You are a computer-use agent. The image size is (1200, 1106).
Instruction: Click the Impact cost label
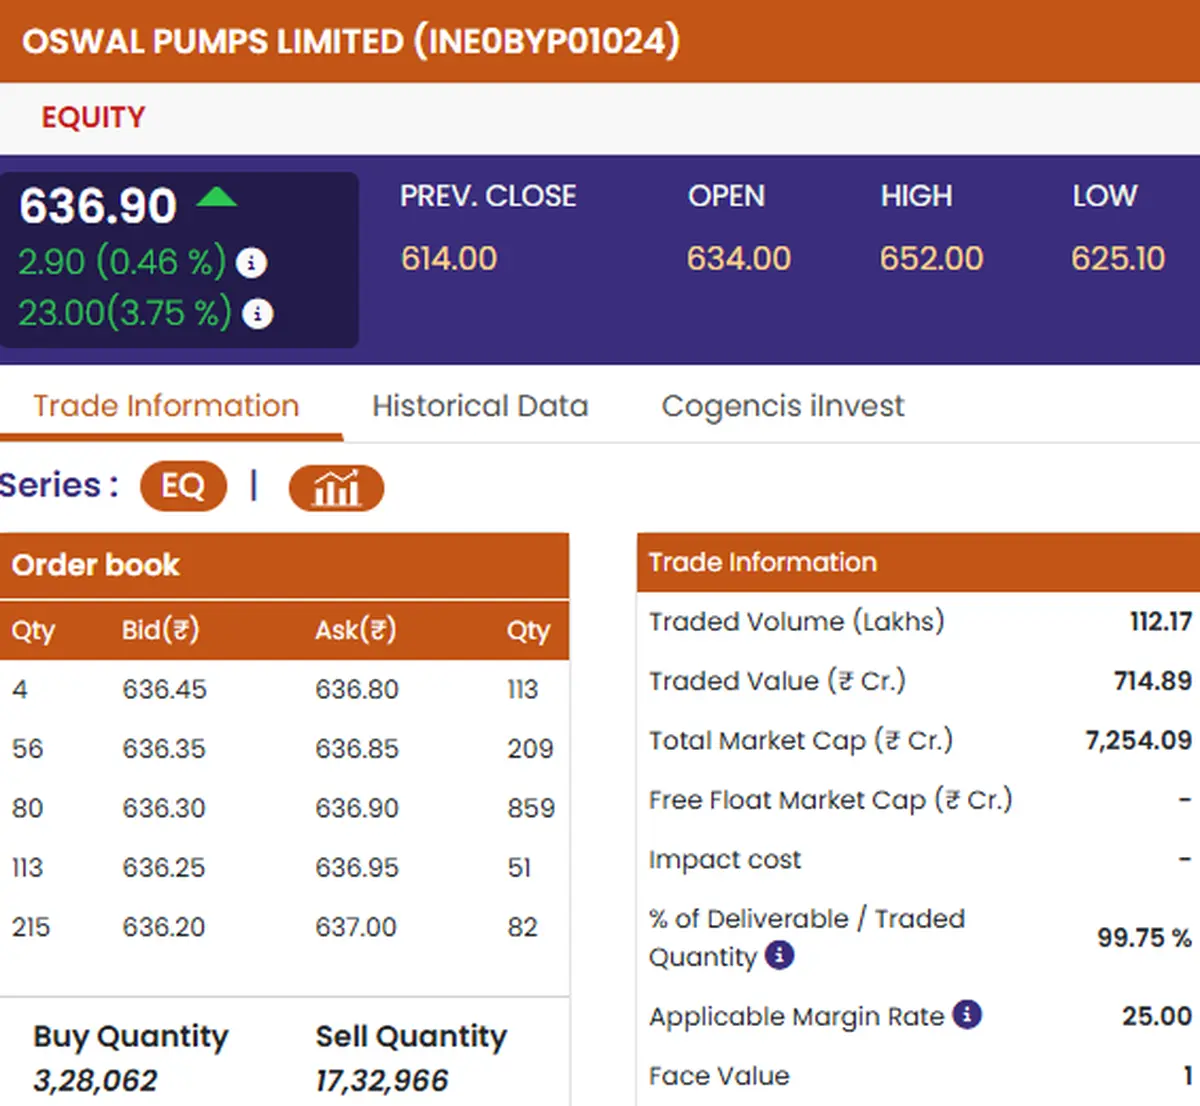(x=725, y=859)
